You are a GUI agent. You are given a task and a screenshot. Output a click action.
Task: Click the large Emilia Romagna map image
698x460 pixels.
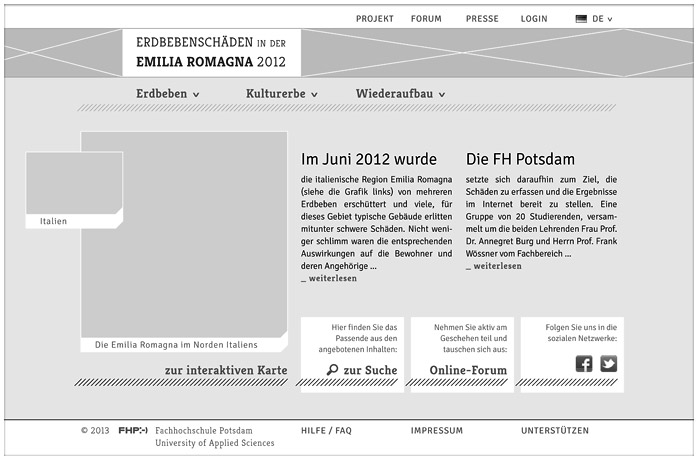184,234
